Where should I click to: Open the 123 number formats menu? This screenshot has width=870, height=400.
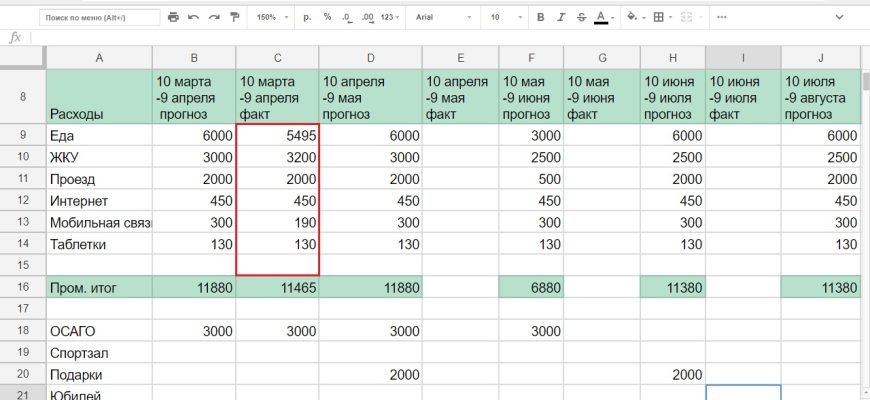pyautogui.click(x=391, y=18)
